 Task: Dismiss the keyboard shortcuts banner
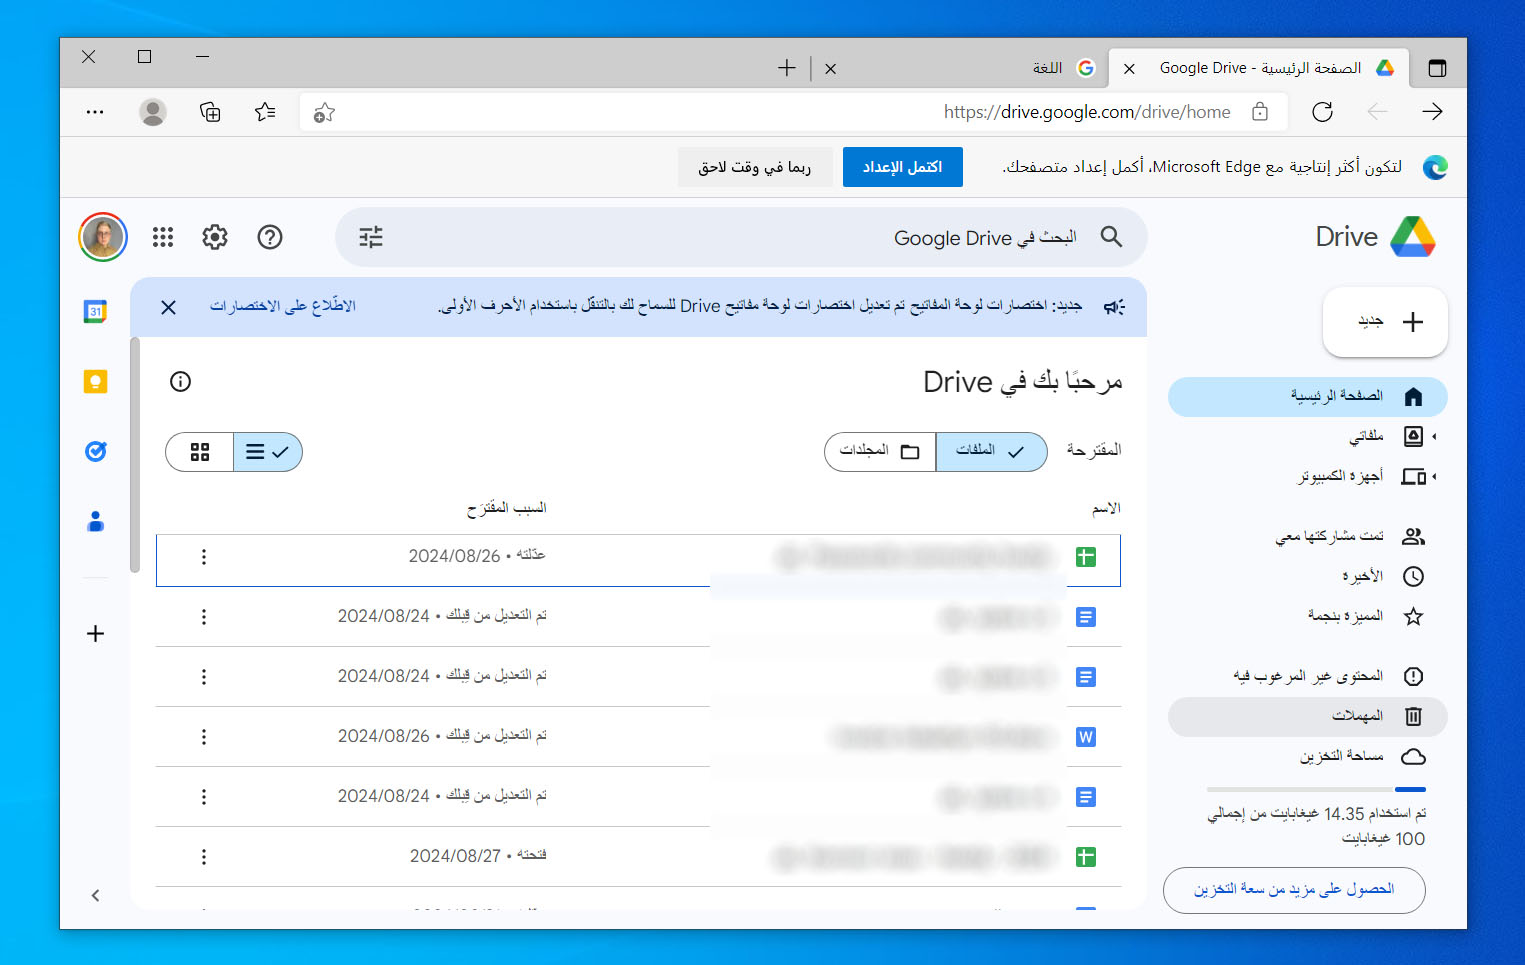coord(168,307)
